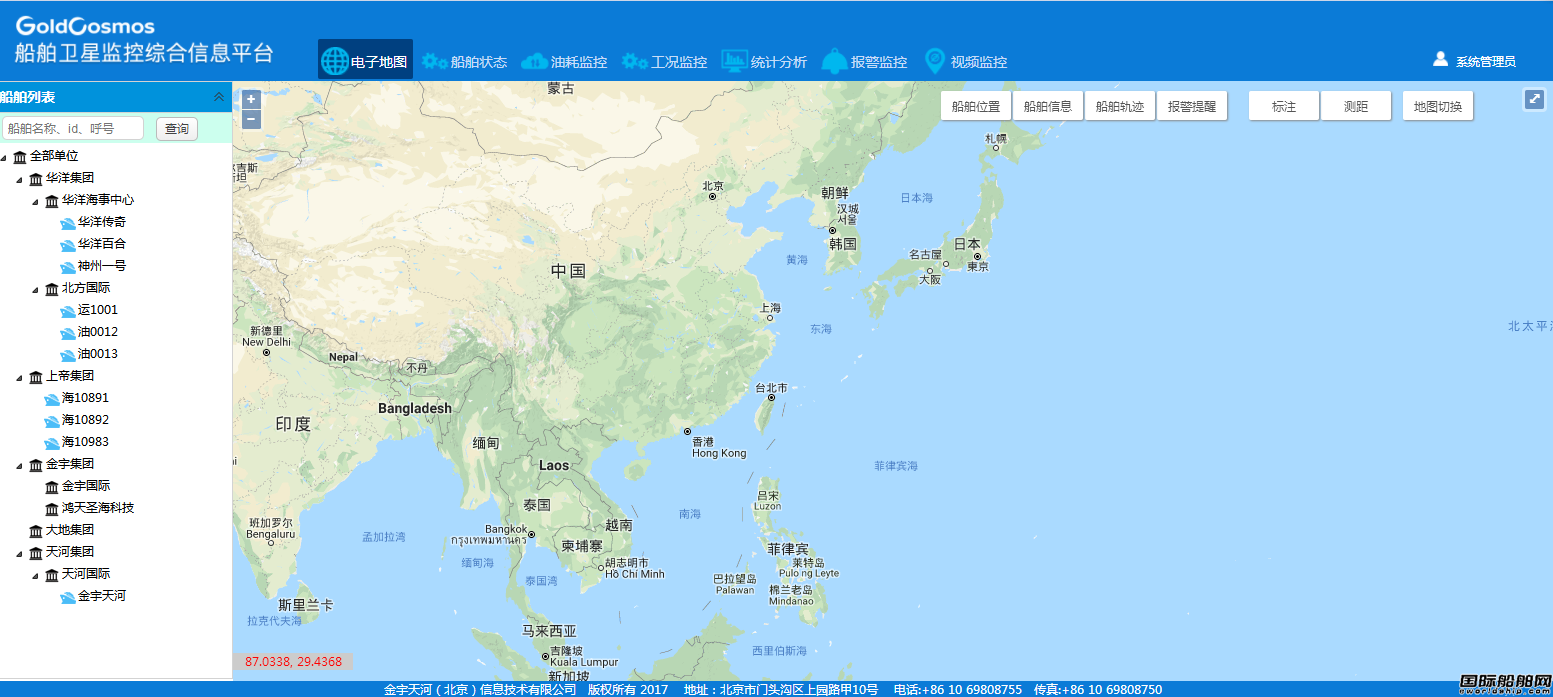
Task: Click the 油耗监控 cloud chart icon
Action: (x=535, y=61)
